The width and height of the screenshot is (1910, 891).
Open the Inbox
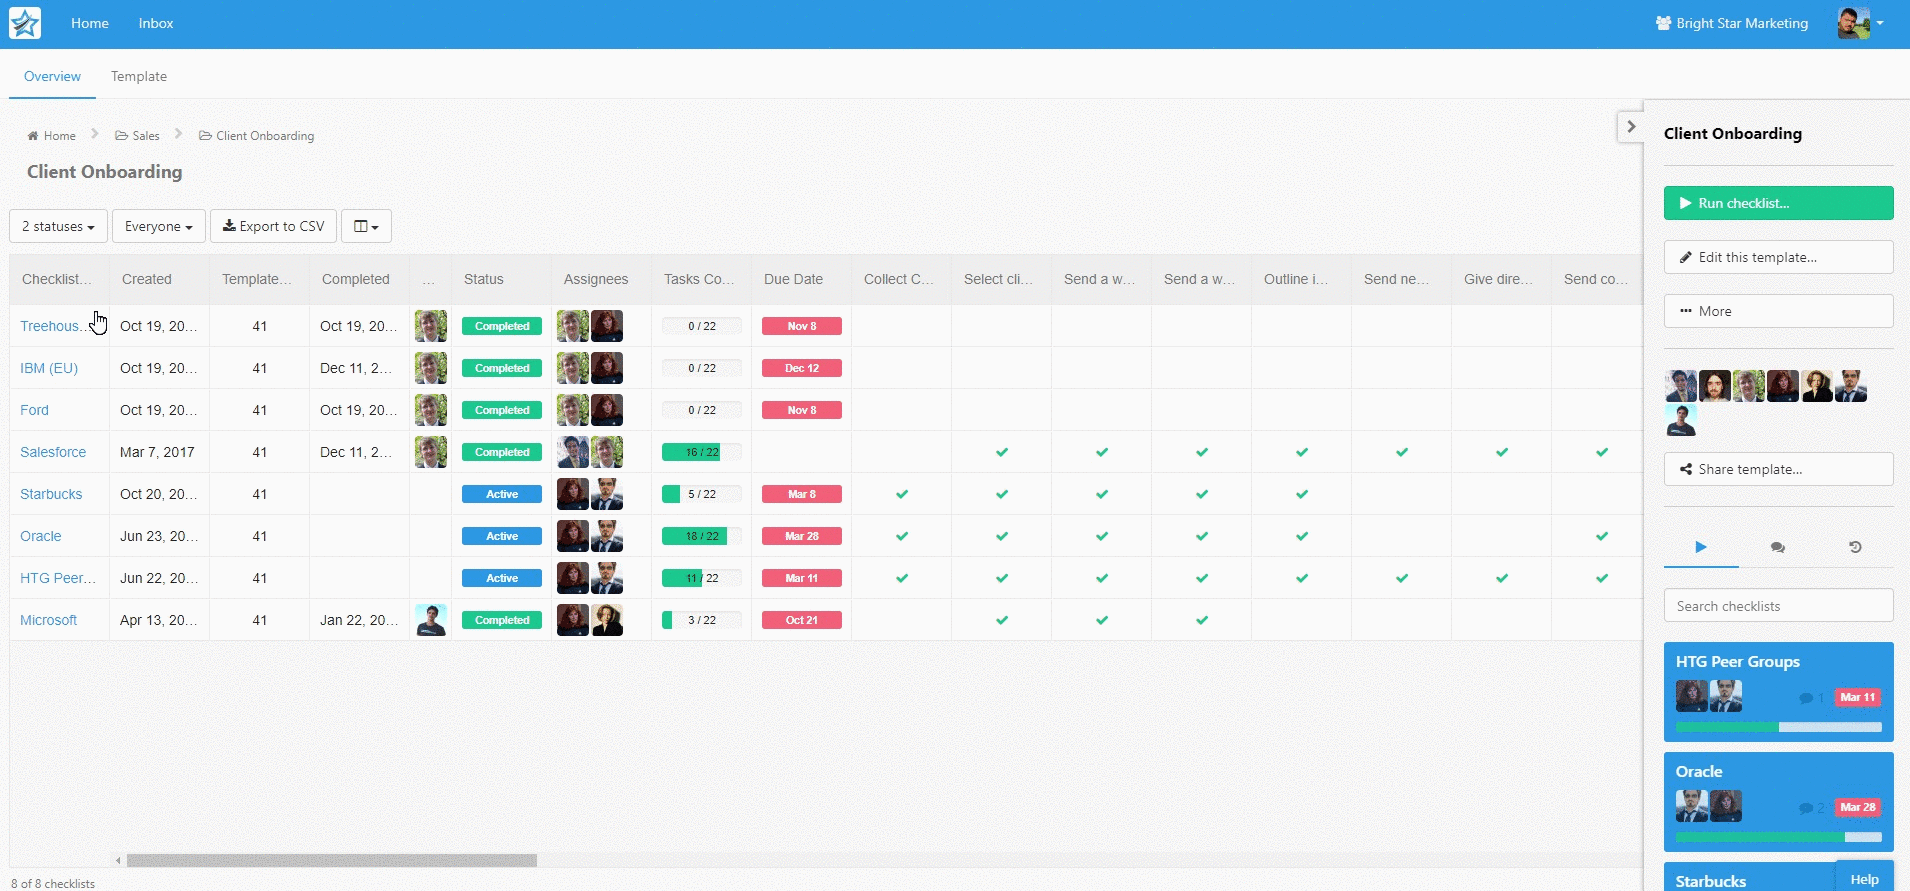(156, 23)
